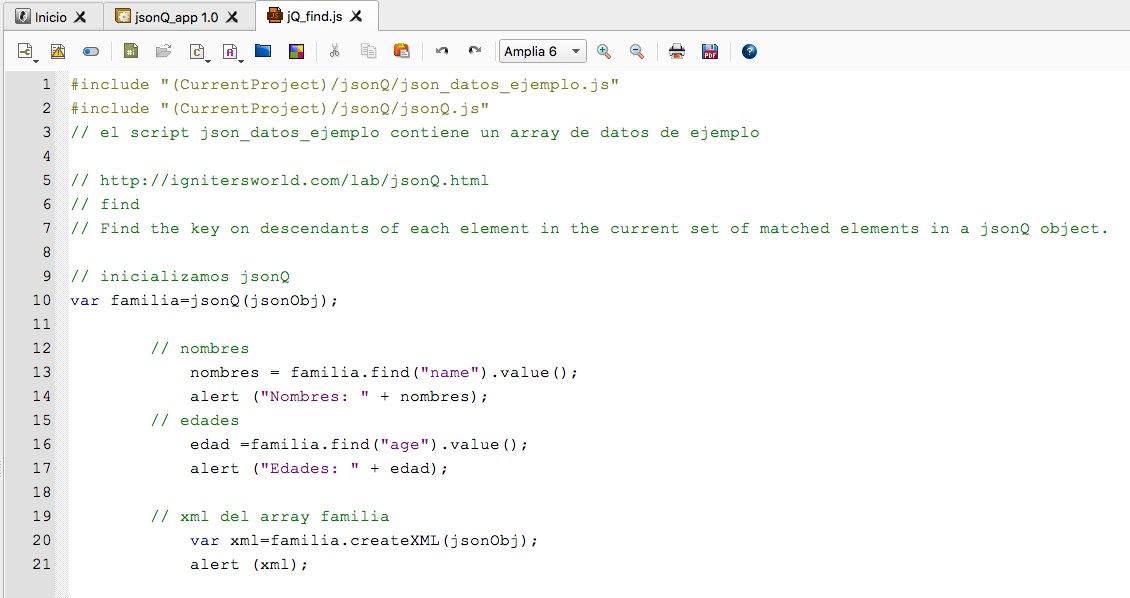Click the 'alert ("Nombres: " + nombres);' line
Screen dimensions: 1130x598
(339, 396)
